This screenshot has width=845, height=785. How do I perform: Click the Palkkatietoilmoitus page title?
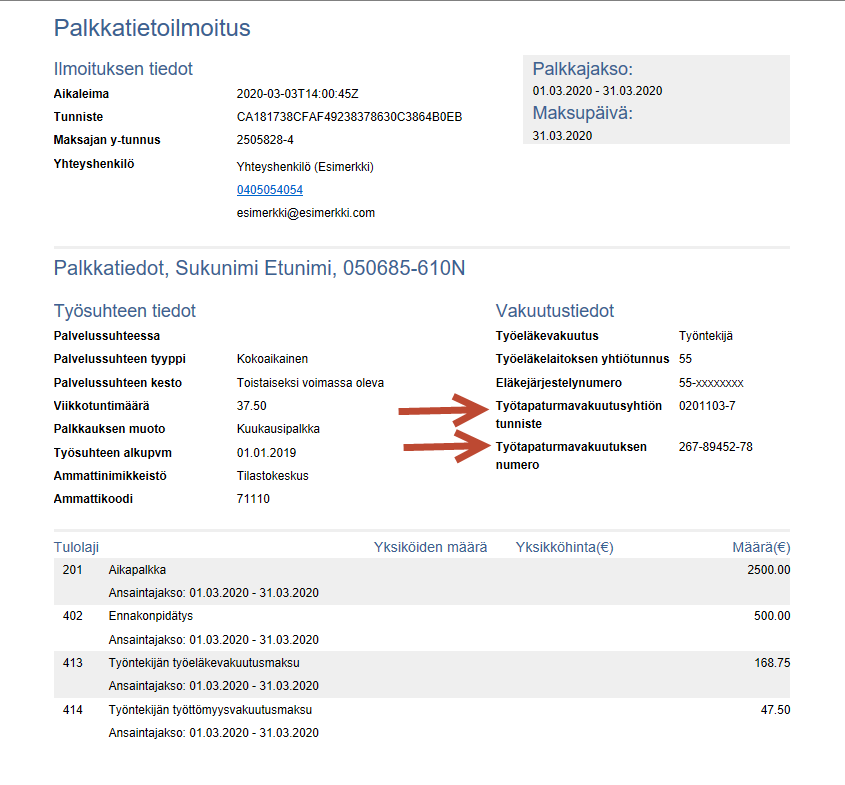click(x=152, y=28)
